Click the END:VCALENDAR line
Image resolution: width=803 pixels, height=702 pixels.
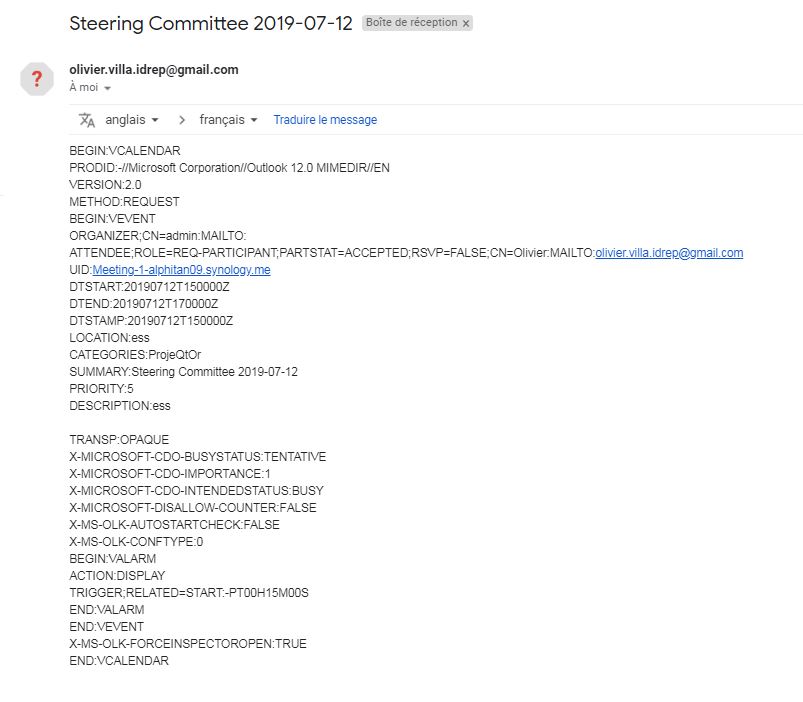tap(119, 661)
